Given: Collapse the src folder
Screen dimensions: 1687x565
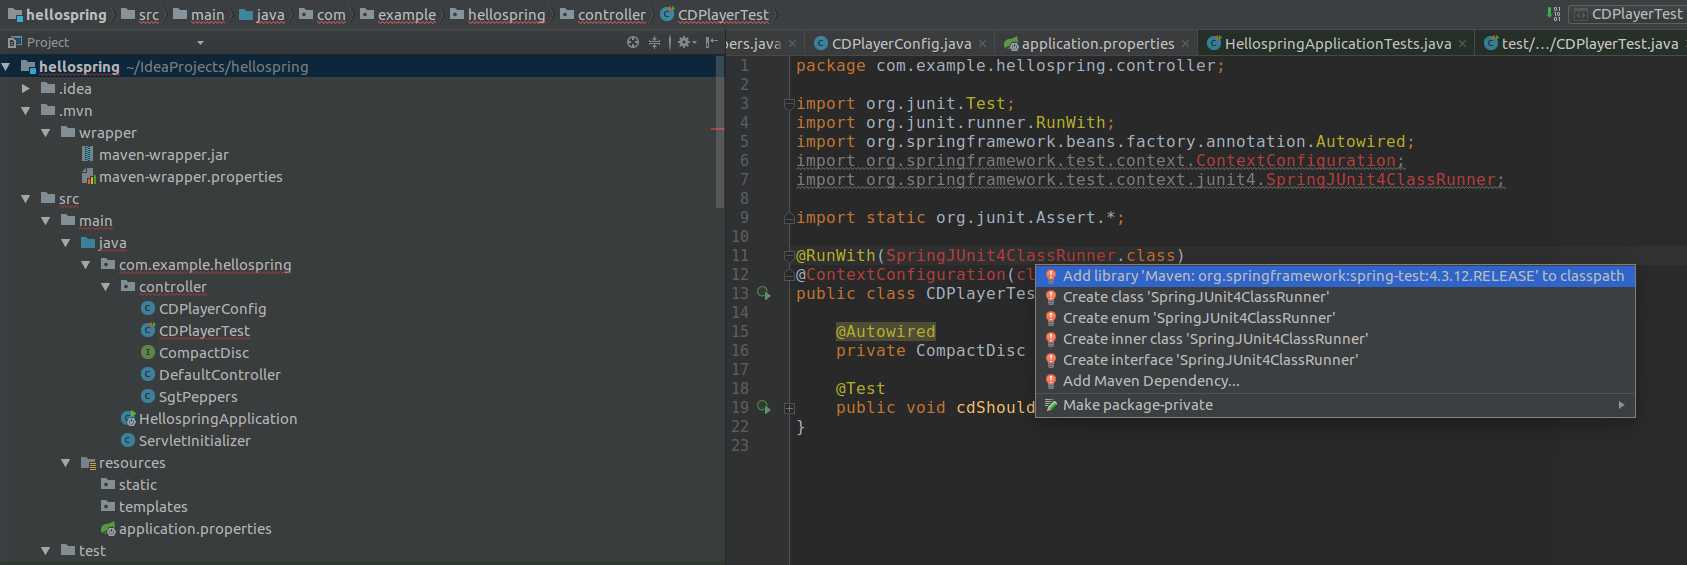Looking at the screenshot, I should tap(26, 199).
